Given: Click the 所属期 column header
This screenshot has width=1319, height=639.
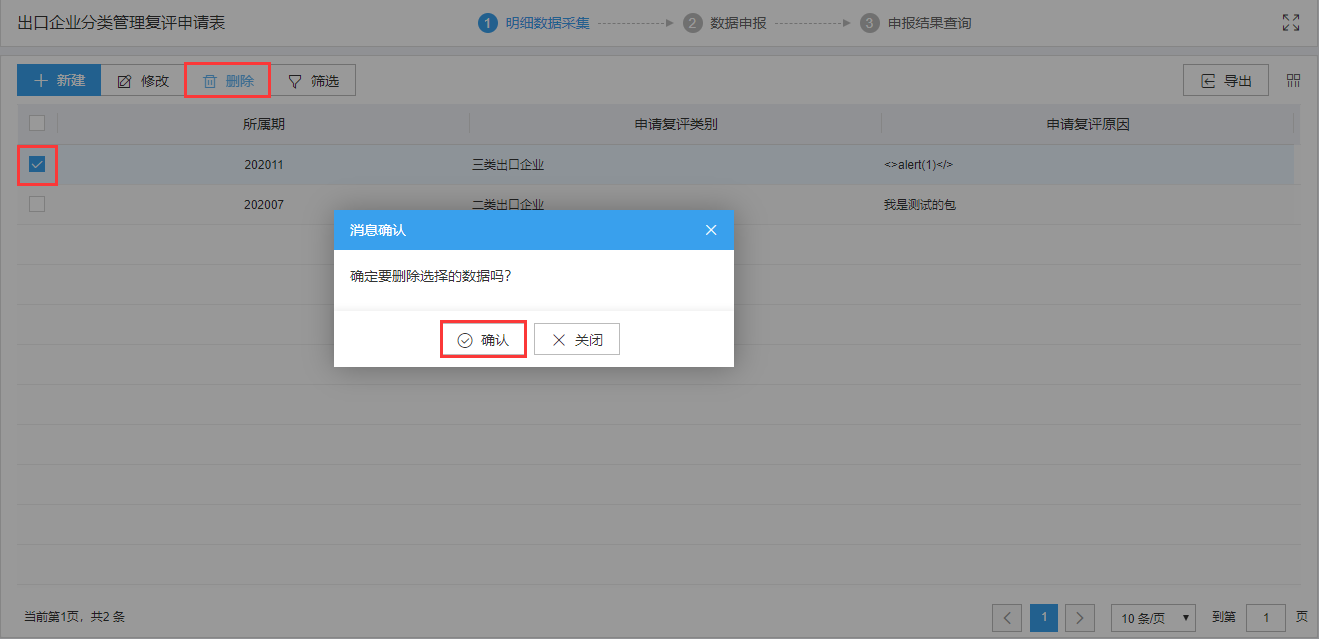Looking at the screenshot, I should (264, 124).
